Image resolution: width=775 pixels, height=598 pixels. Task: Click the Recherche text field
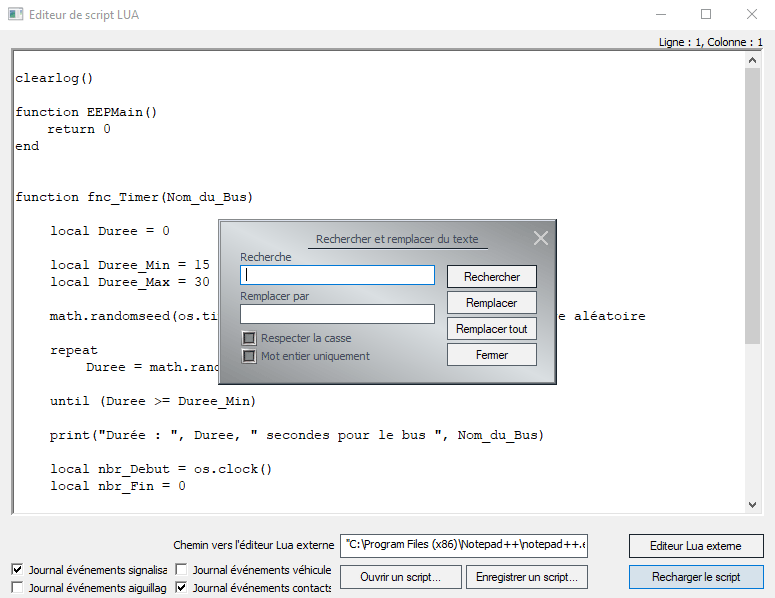pyautogui.click(x=337, y=275)
